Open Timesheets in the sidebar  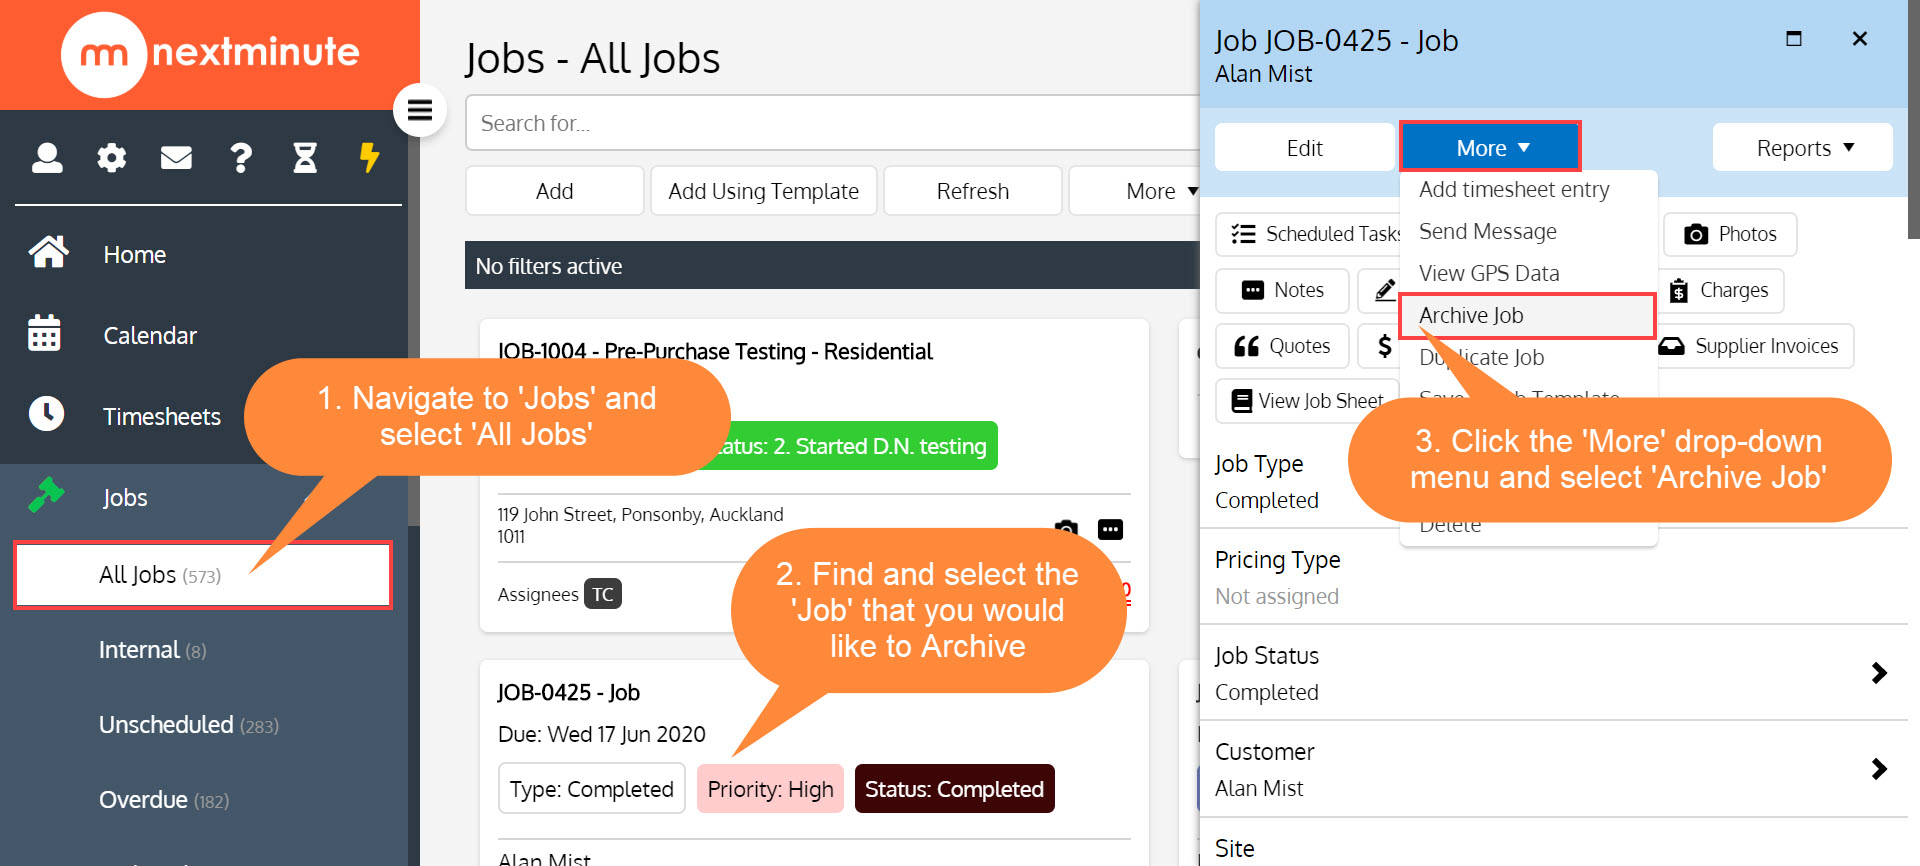161,416
